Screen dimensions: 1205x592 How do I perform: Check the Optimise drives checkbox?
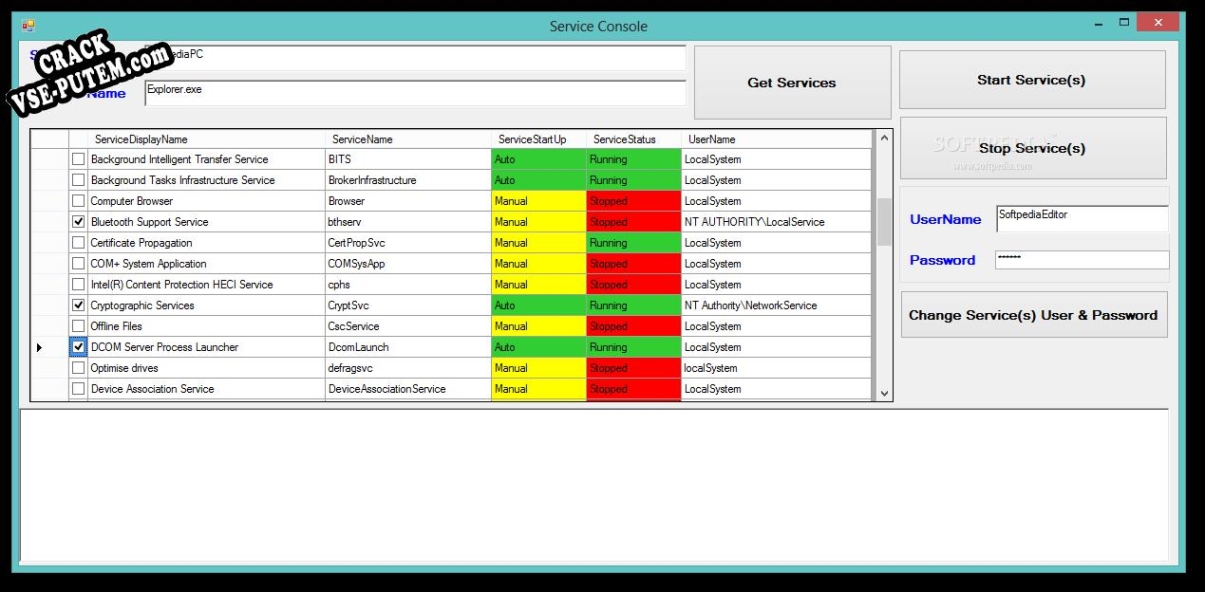coord(78,368)
